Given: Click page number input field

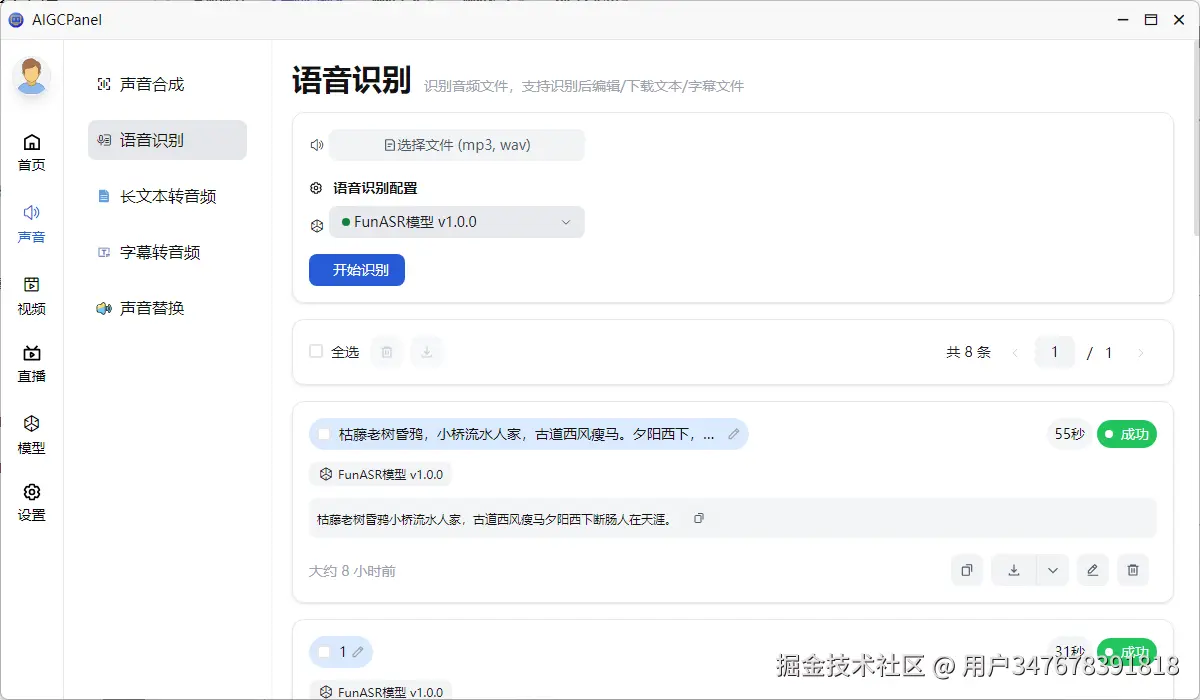Looking at the screenshot, I should (1055, 352).
